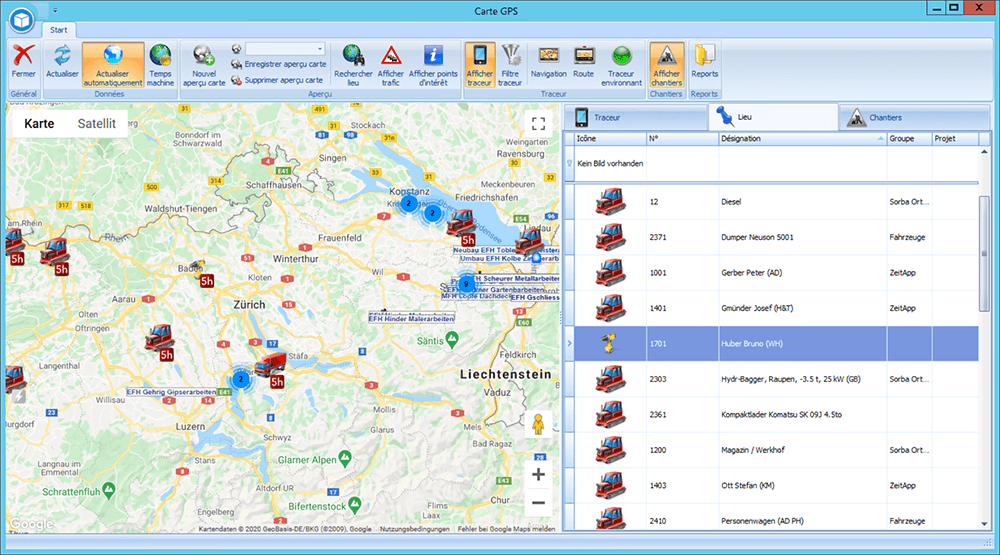1000x555 pixels.
Task: Click the Projet column header
Action: click(954, 138)
